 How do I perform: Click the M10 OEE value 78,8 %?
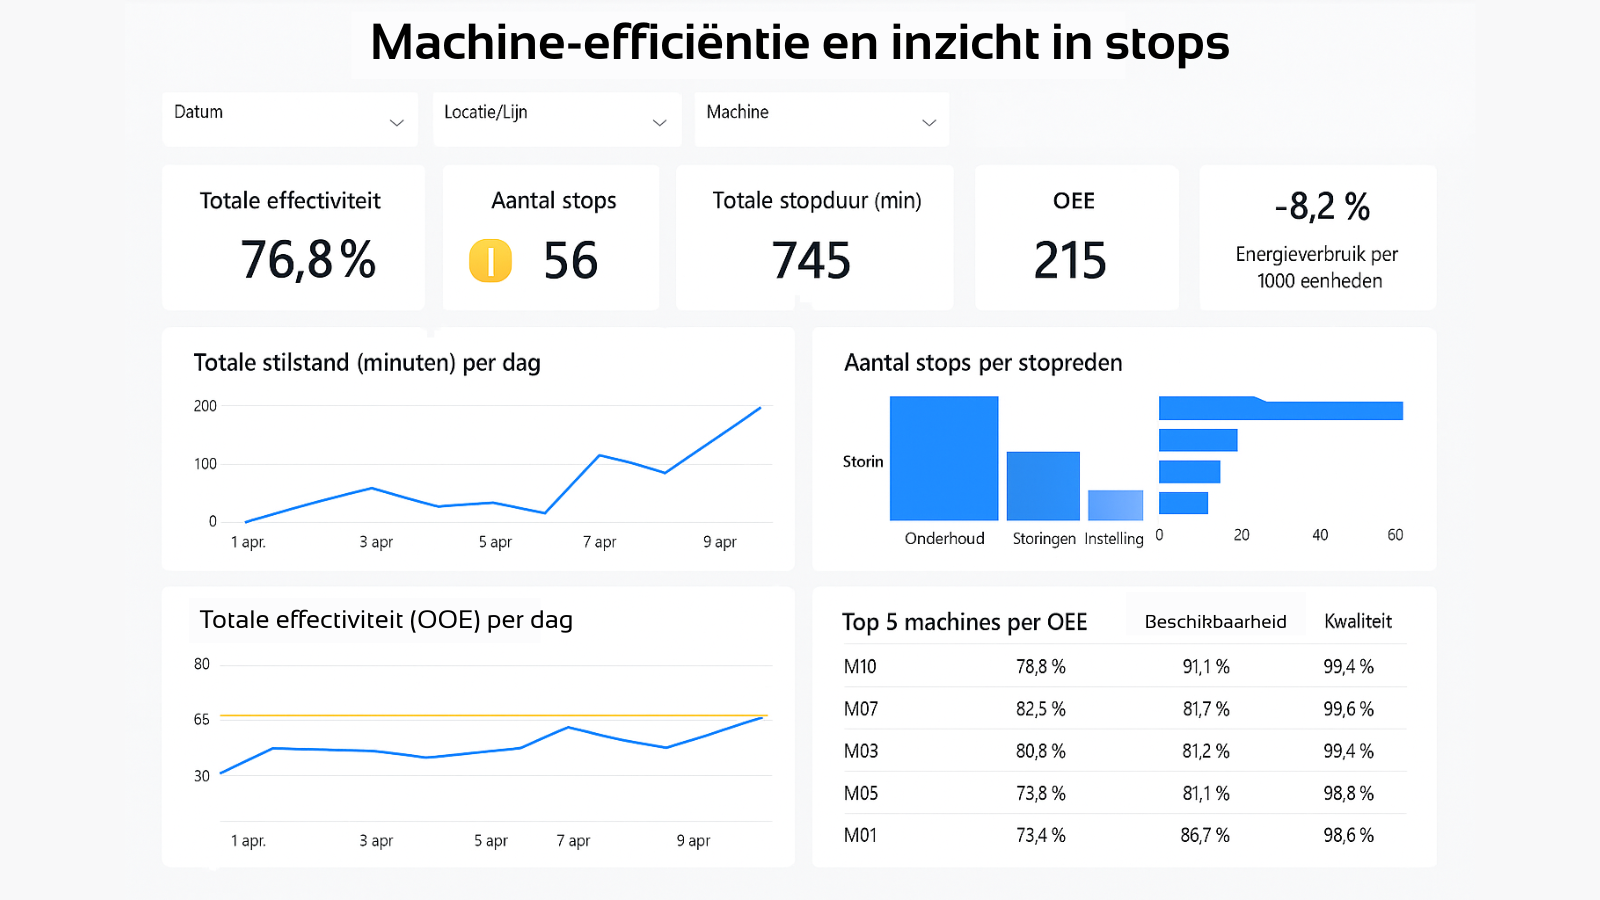(1041, 666)
